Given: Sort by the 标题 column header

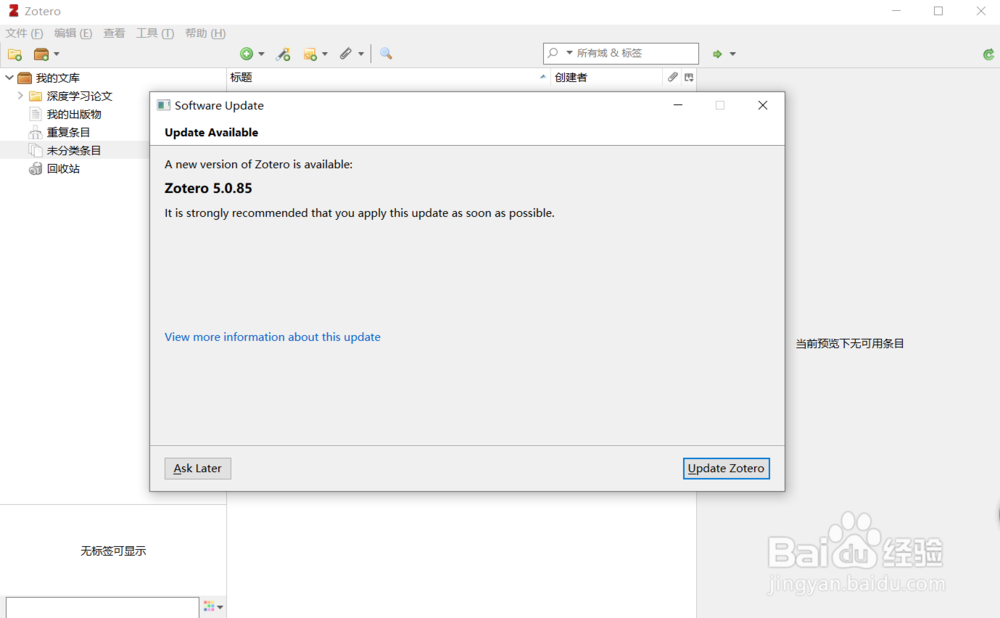Looking at the screenshot, I should 388,77.
